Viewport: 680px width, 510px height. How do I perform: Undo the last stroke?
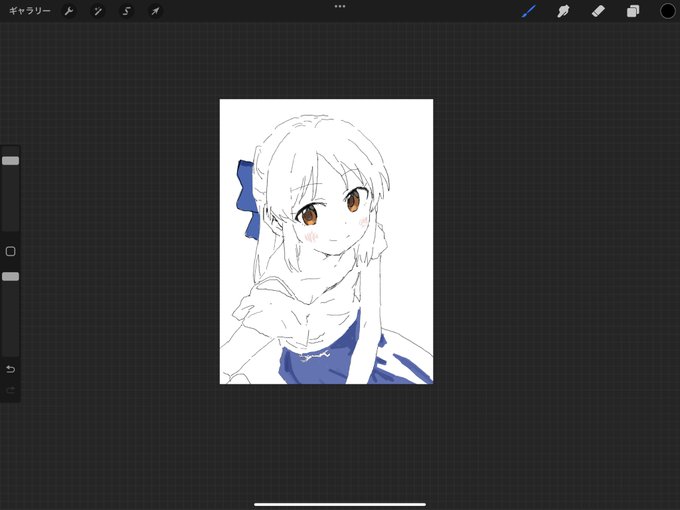pyautogui.click(x=10, y=369)
